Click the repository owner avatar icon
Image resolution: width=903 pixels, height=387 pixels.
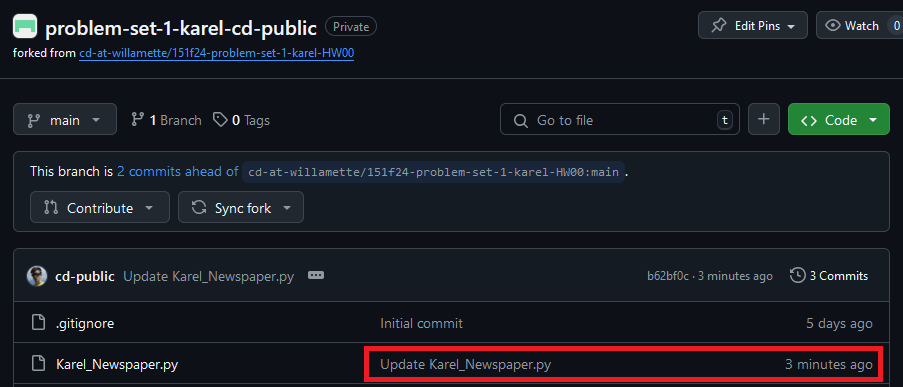pyautogui.click(x=25, y=26)
